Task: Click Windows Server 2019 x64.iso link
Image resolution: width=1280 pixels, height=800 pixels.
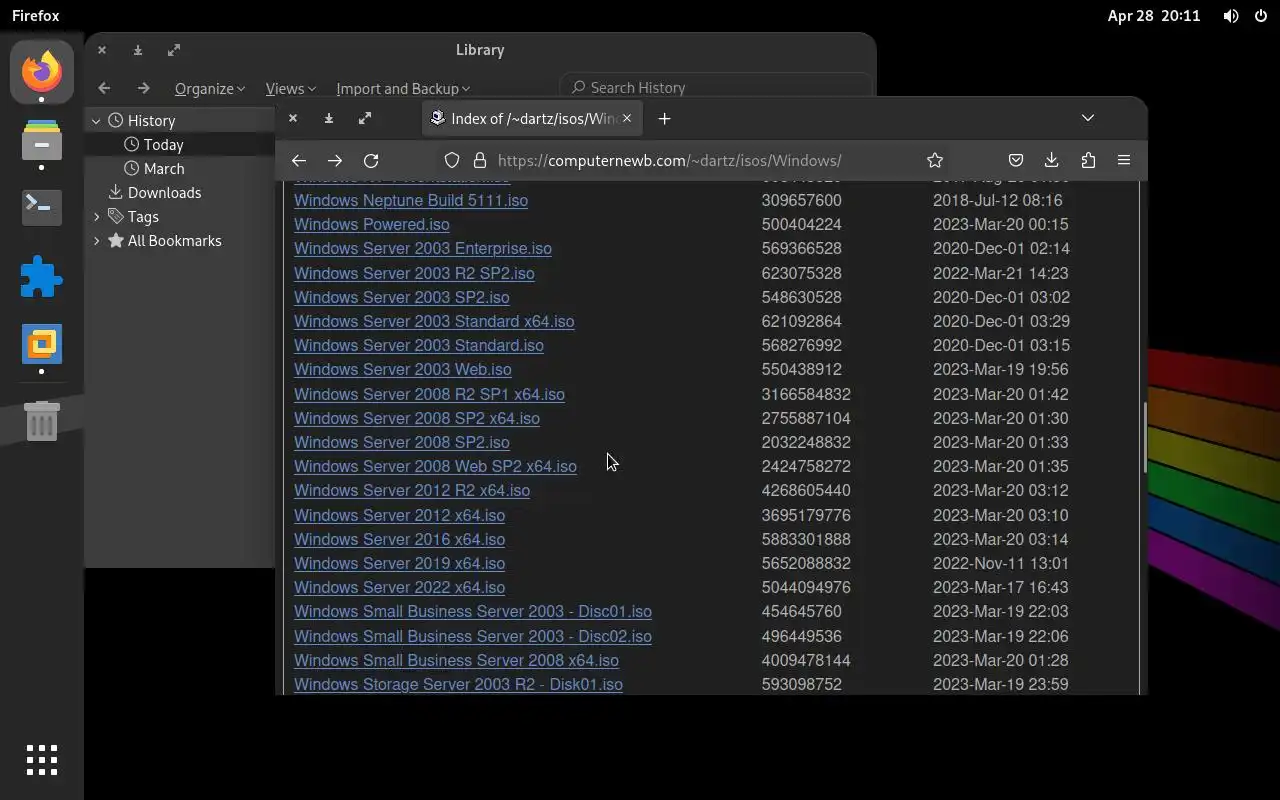Action: click(x=399, y=563)
